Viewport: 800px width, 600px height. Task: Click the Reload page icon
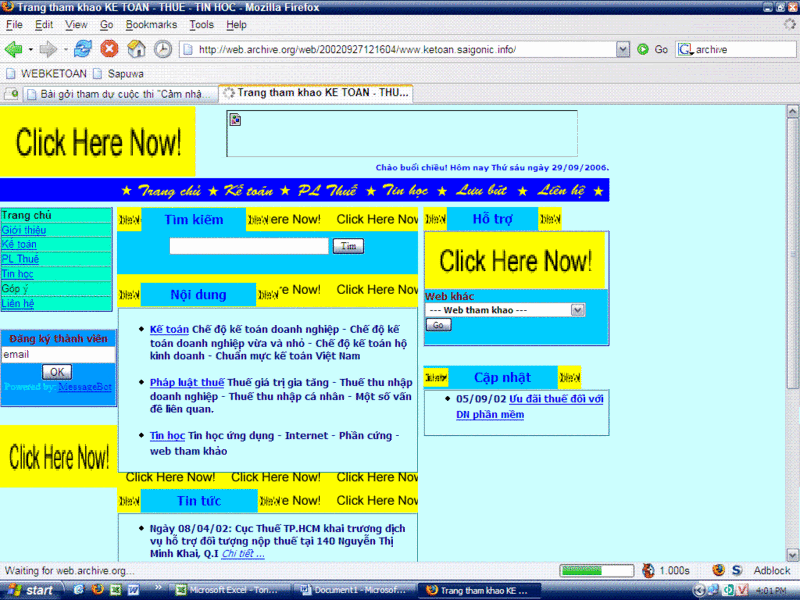[x=83, y=49]
